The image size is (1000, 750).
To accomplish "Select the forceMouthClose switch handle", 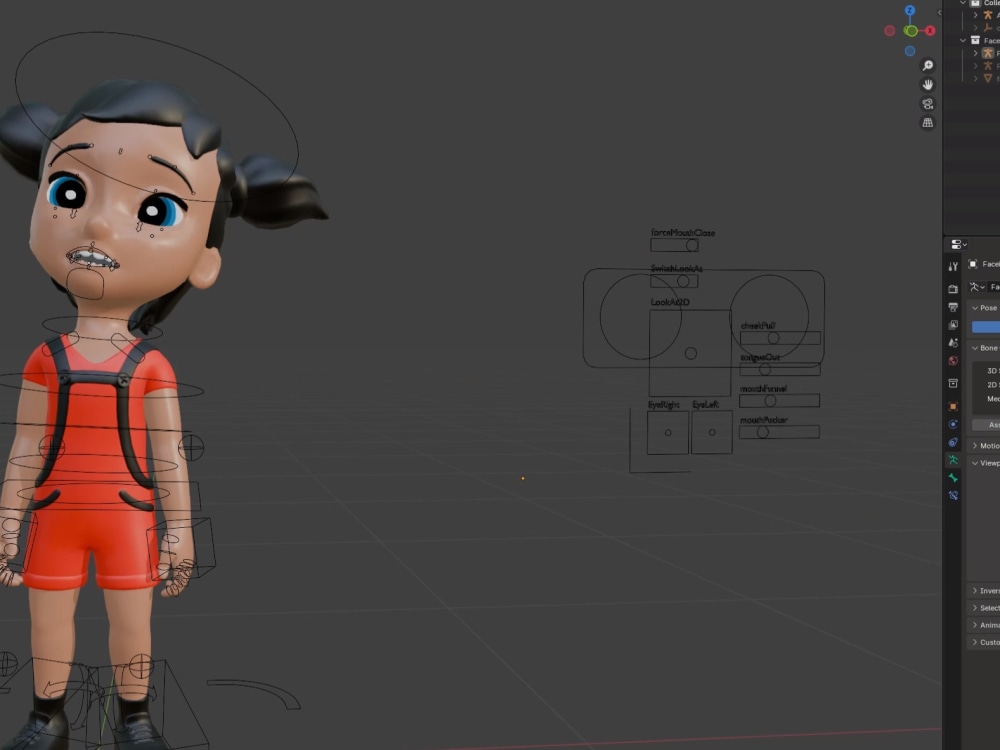I will pos(692,245).
